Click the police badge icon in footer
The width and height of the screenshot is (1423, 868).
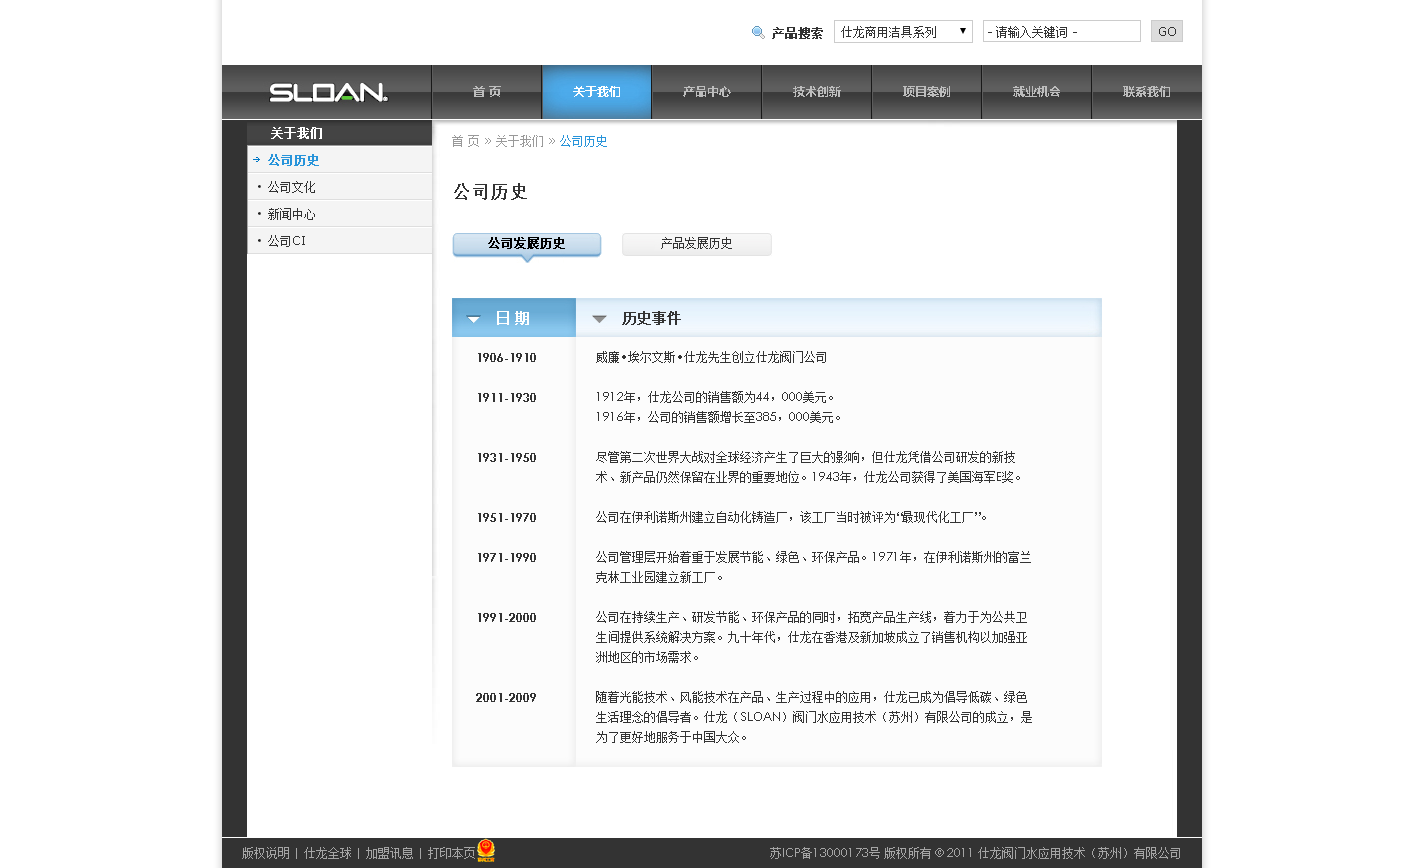tap(486, 850)
